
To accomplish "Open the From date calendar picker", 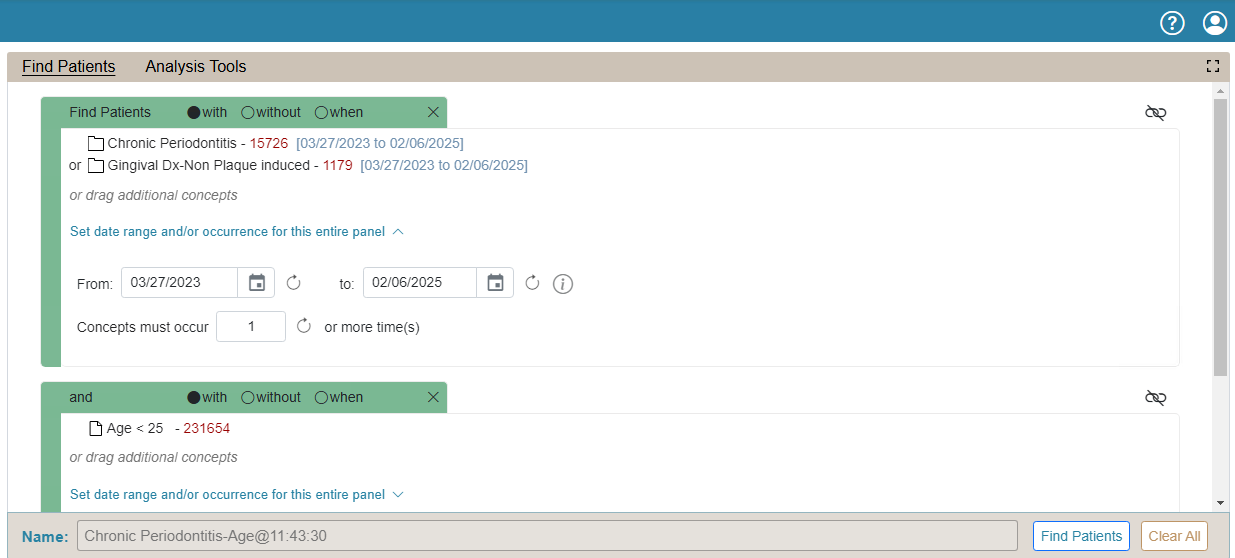I will (256, 283).
